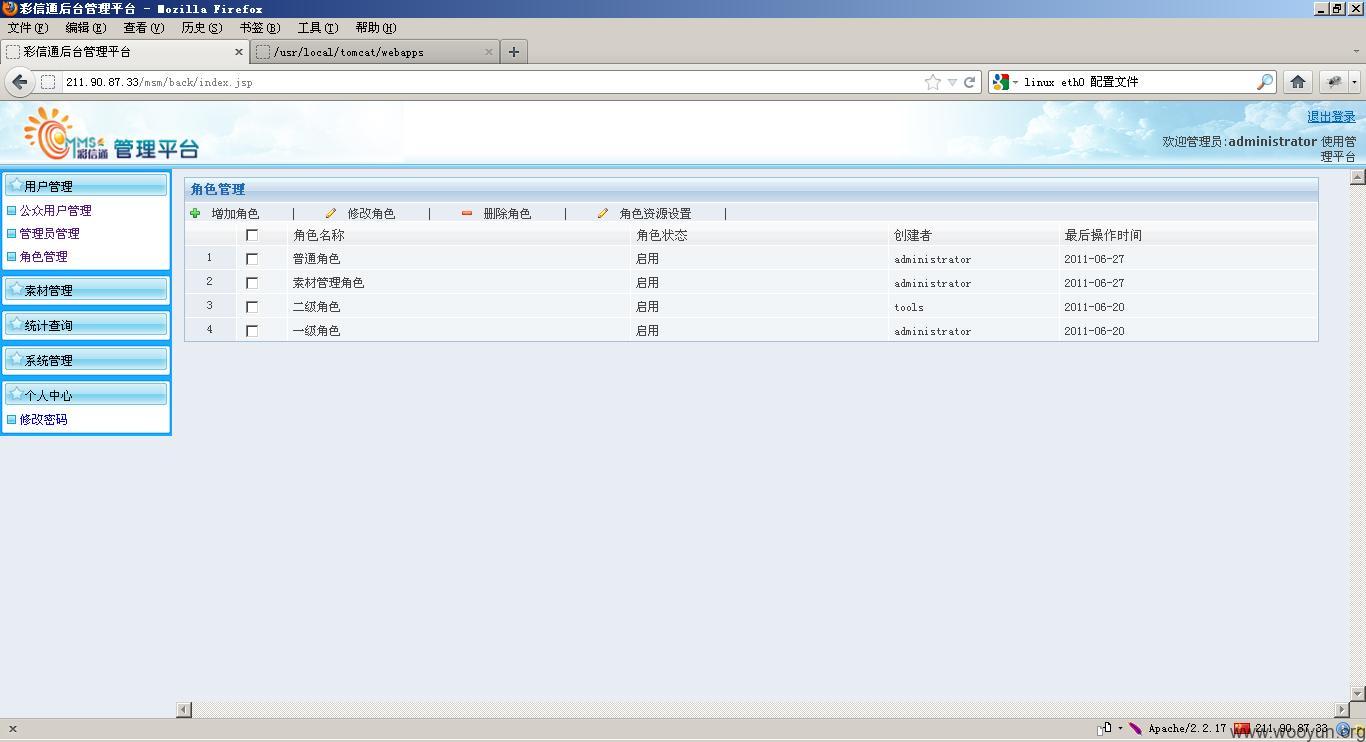Viewport: 1366px width, 742px height.
Task: Click the pencil icon beside 角色资源设置
Action: (x=602, y=213)
